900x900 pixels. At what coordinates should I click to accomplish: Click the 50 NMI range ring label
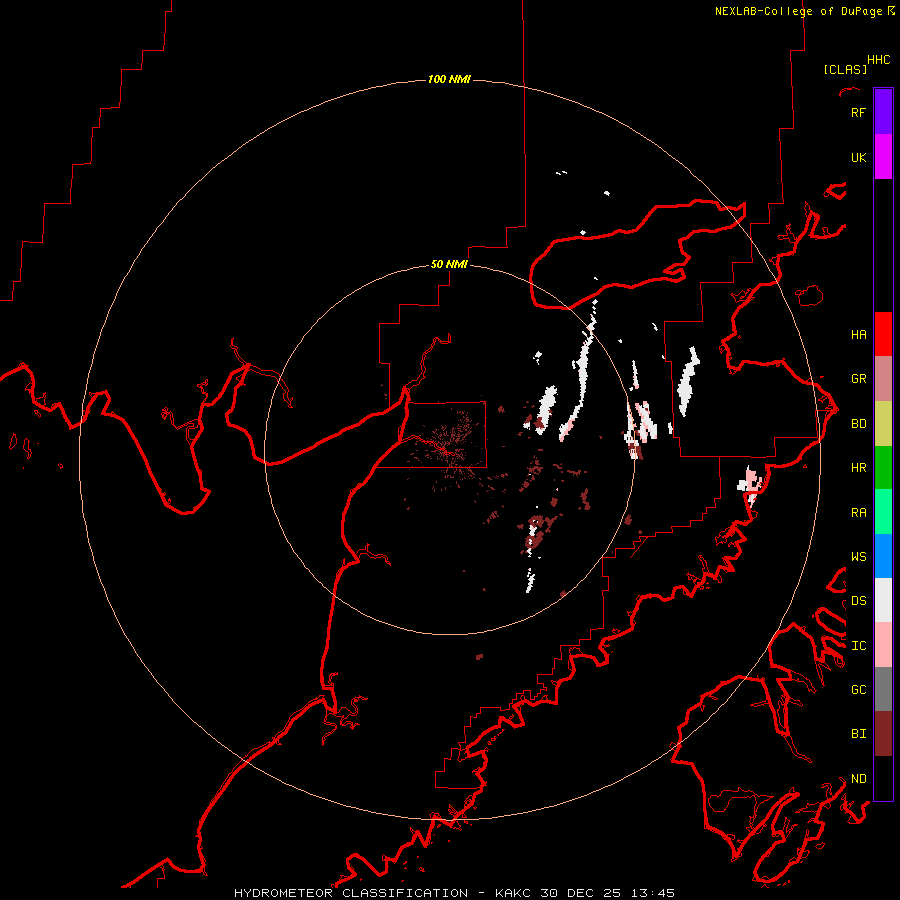coord(449,264)
